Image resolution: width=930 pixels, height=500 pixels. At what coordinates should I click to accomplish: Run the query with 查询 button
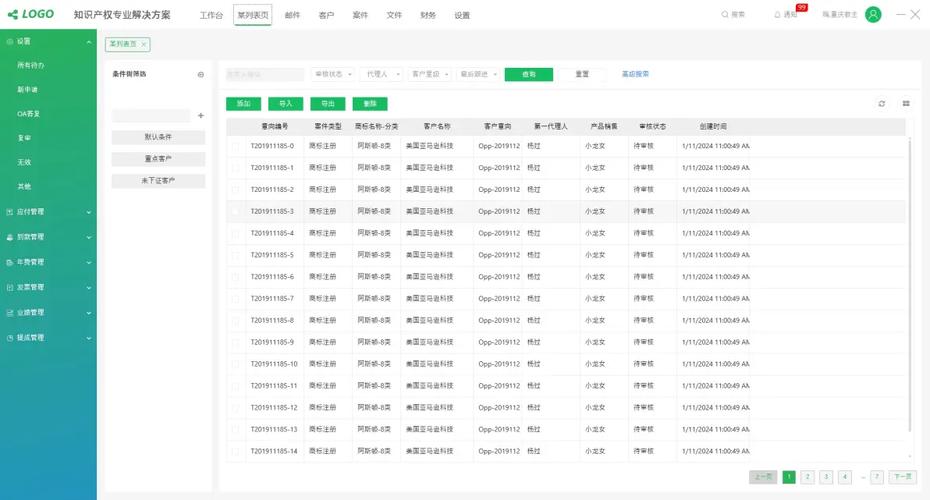tap(529, 74)
